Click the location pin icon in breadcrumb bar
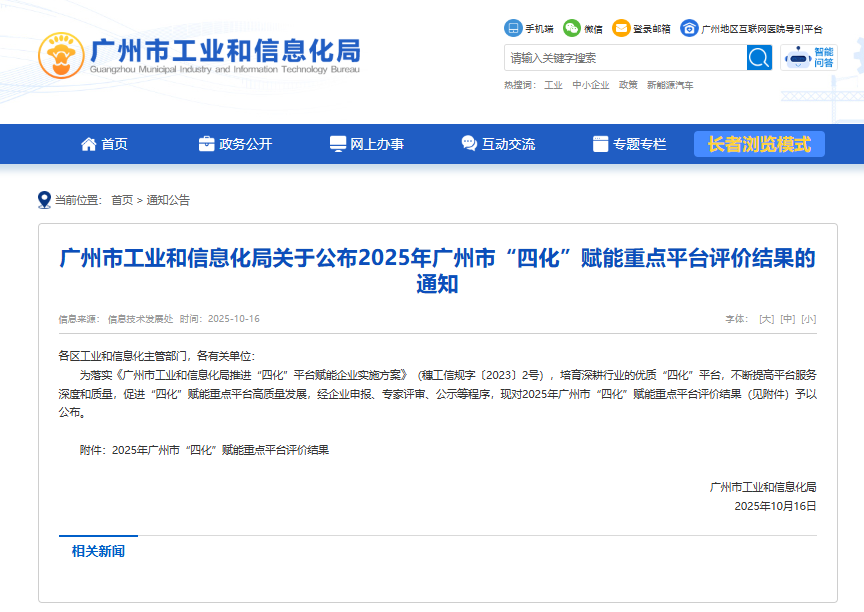The image size is (864, 612). (42, 198)
